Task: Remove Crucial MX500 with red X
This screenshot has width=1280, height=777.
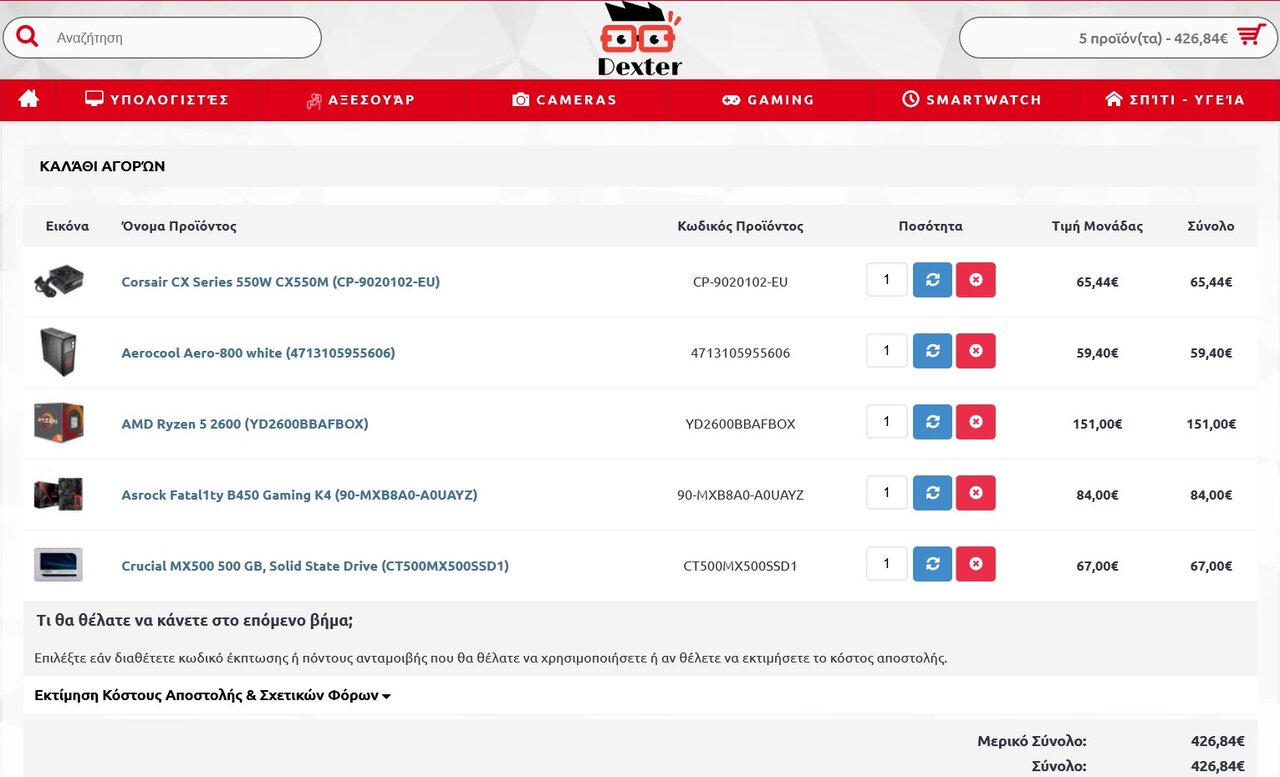Action: (x=976, y=564)
